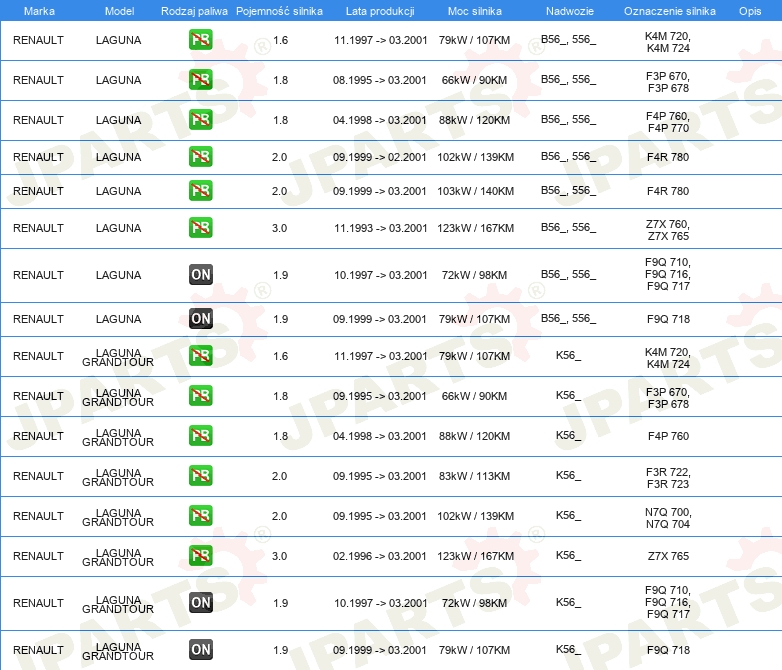Click the Moc silnika column header
This screenshot has height=670, width=782.
[475, 11]
